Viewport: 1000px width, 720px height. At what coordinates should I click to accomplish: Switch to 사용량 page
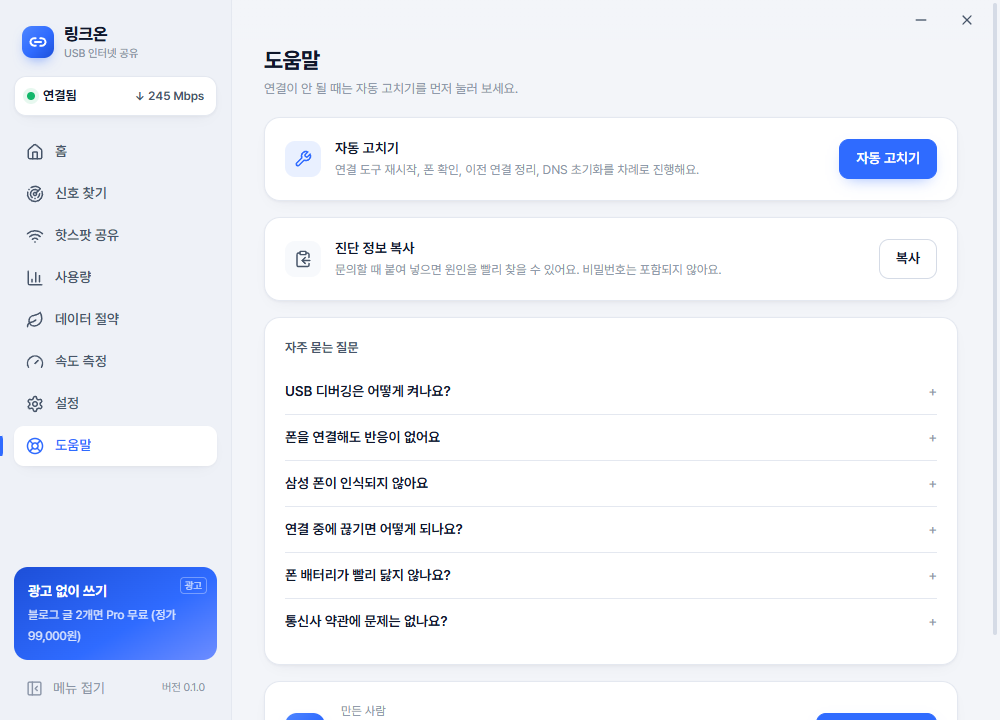(x=115, y=277)
